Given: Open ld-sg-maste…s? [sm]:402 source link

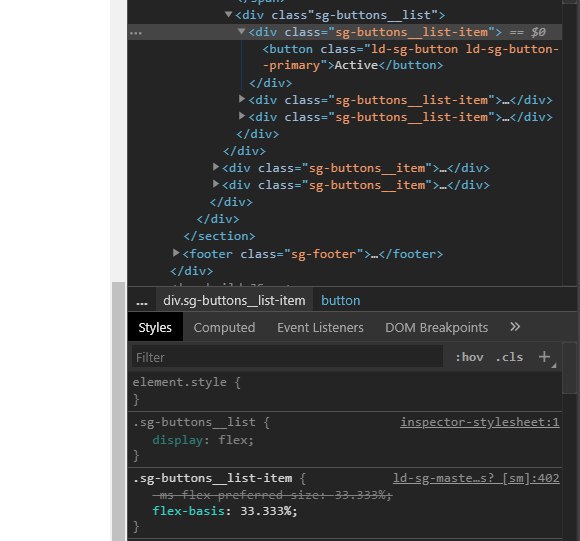Looking at the screenshot, I should [x=476, y=478].
